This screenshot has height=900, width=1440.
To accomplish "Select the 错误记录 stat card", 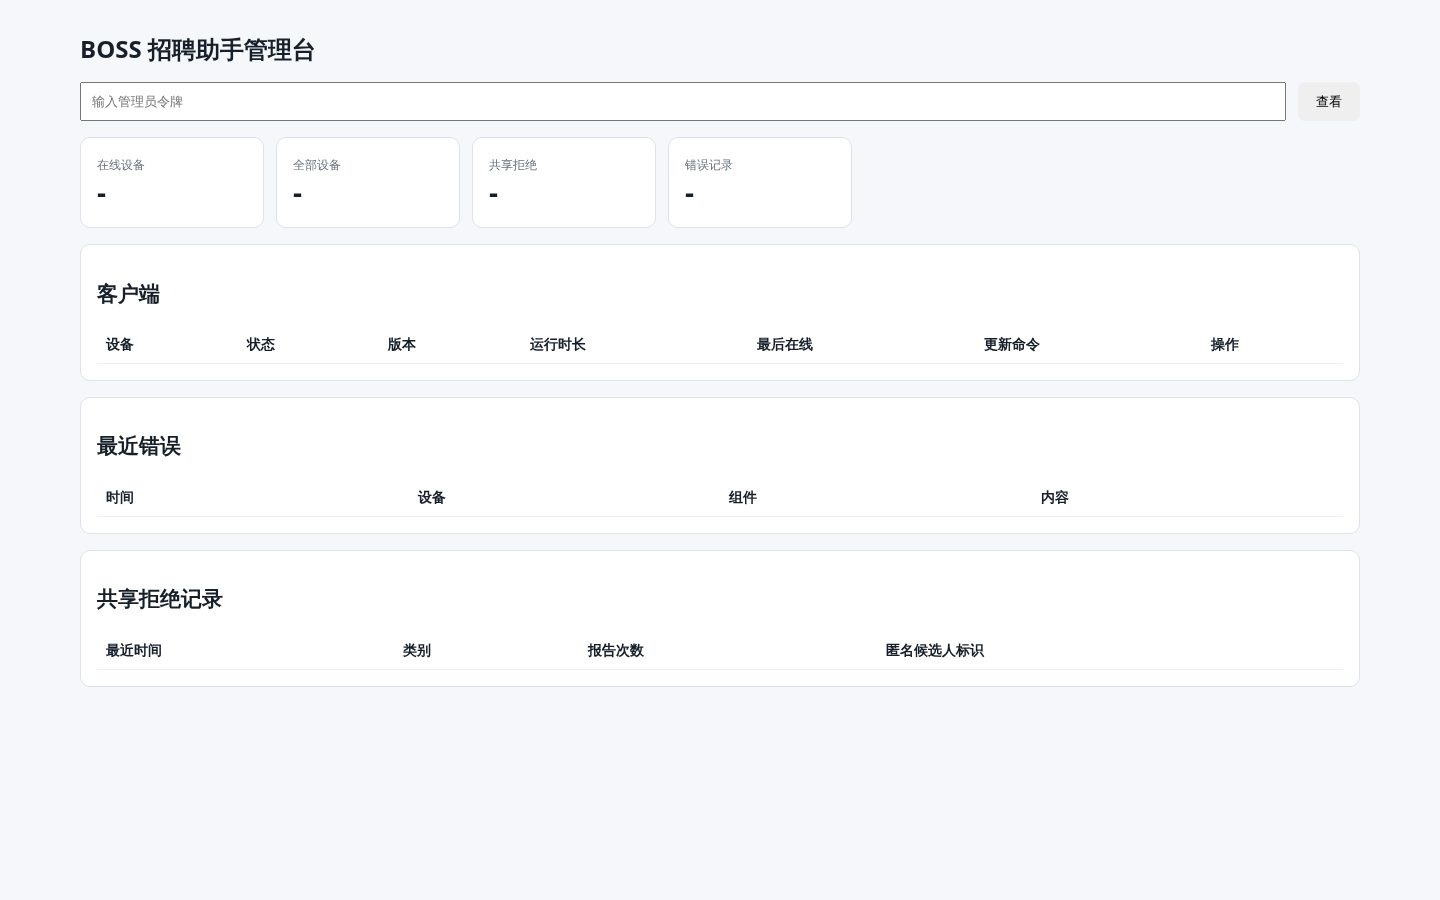I will [x=760, y=182].
